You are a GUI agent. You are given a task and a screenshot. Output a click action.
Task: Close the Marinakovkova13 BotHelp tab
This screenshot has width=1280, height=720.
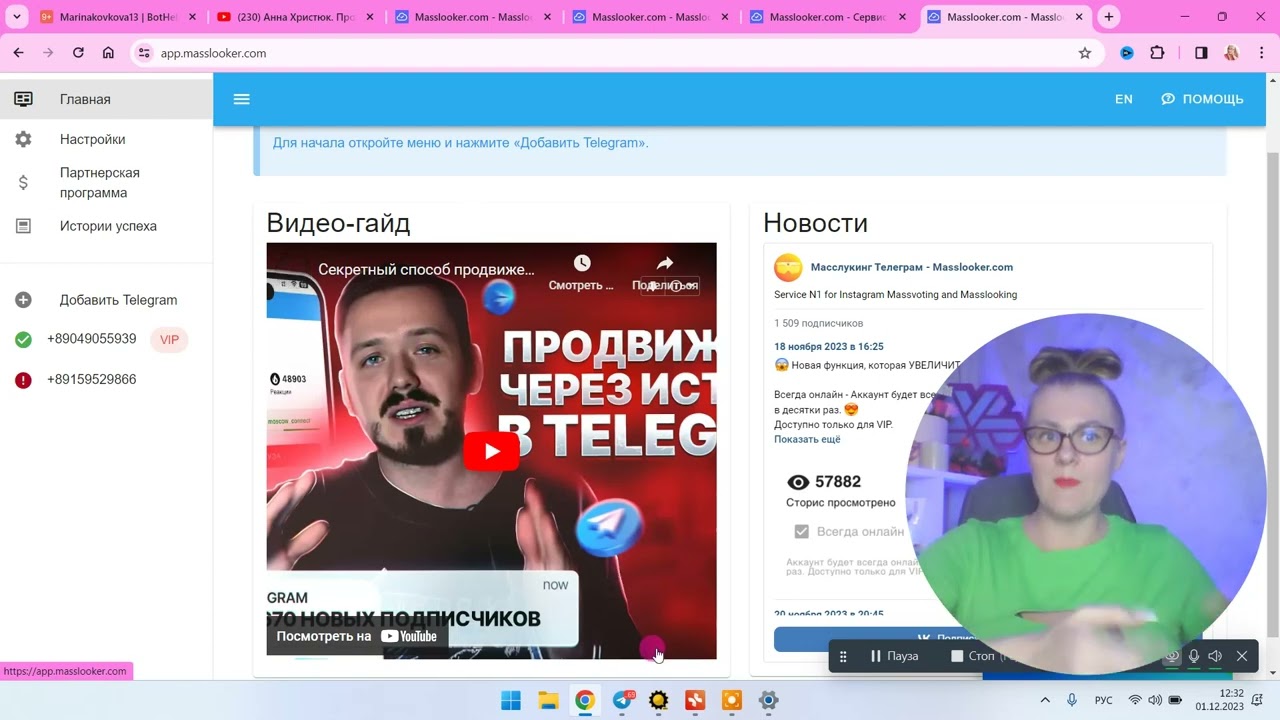point(192,17)
